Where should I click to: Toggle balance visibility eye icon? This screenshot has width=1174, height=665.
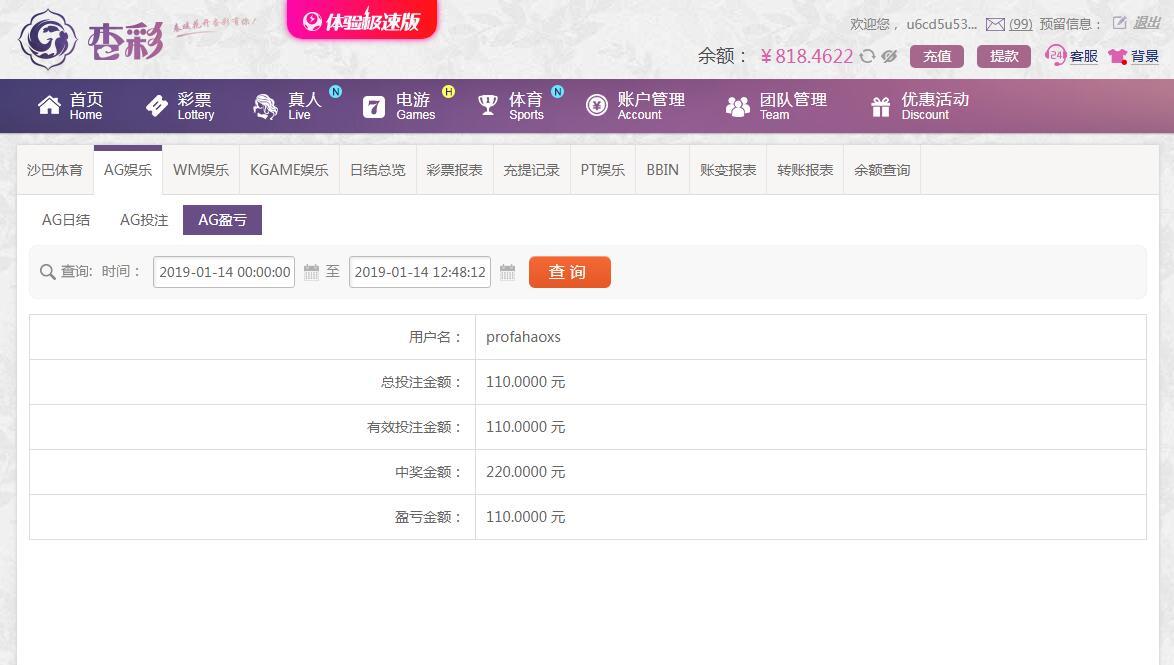pyautogui.click(x=889, y=56)
